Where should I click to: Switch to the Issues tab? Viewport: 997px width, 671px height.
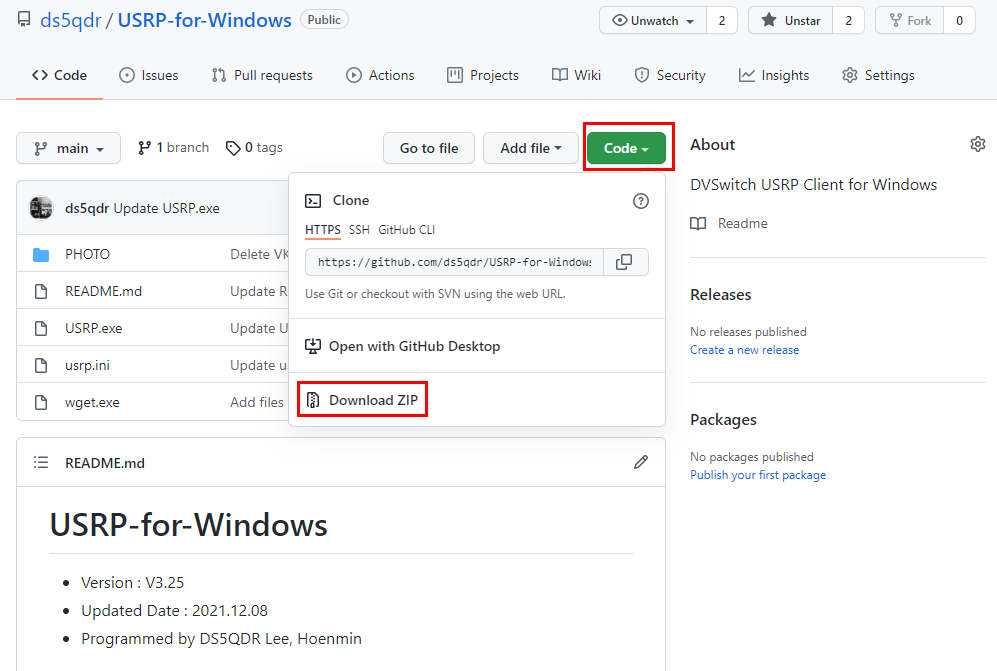click(149, 75)
